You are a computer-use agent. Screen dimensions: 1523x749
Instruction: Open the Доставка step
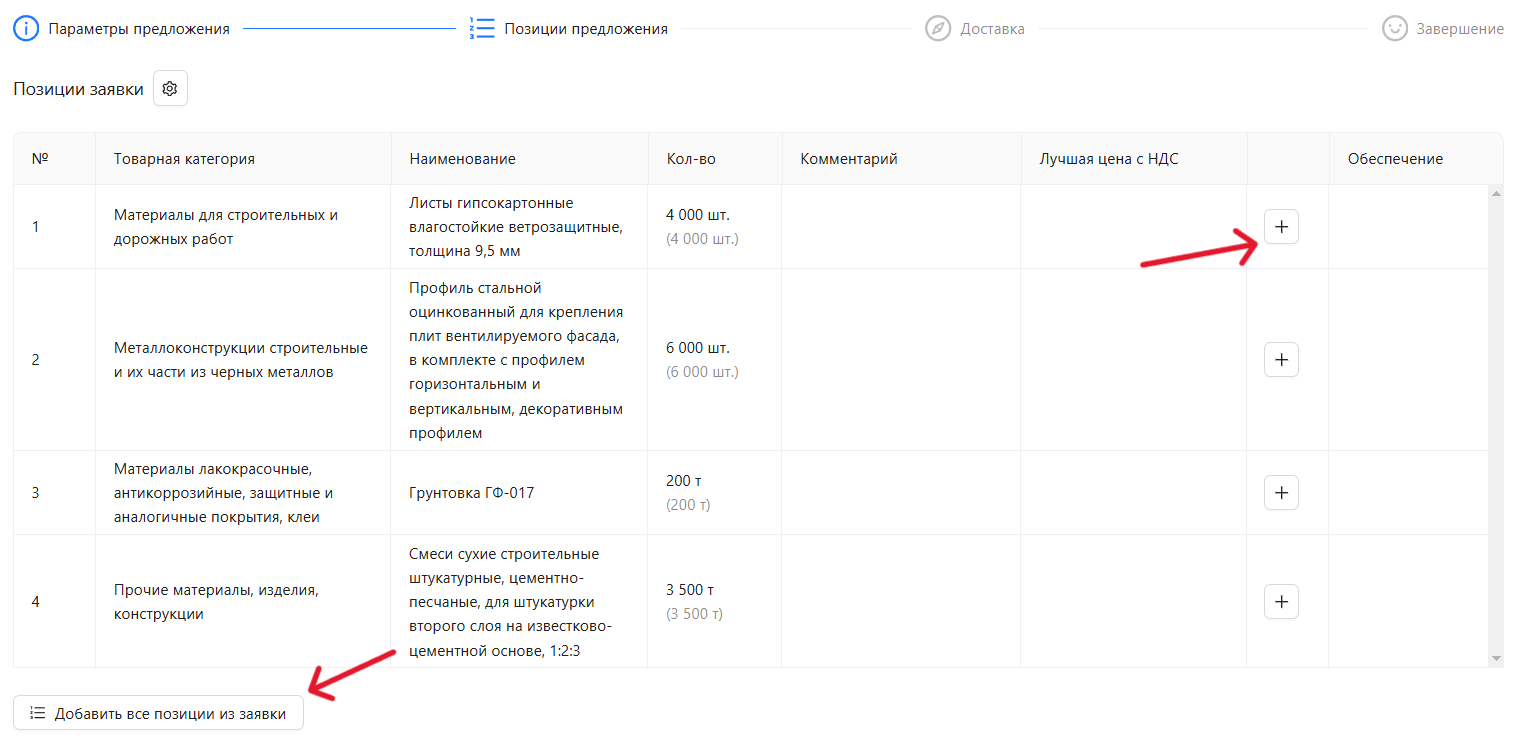(x=992, y=29)
